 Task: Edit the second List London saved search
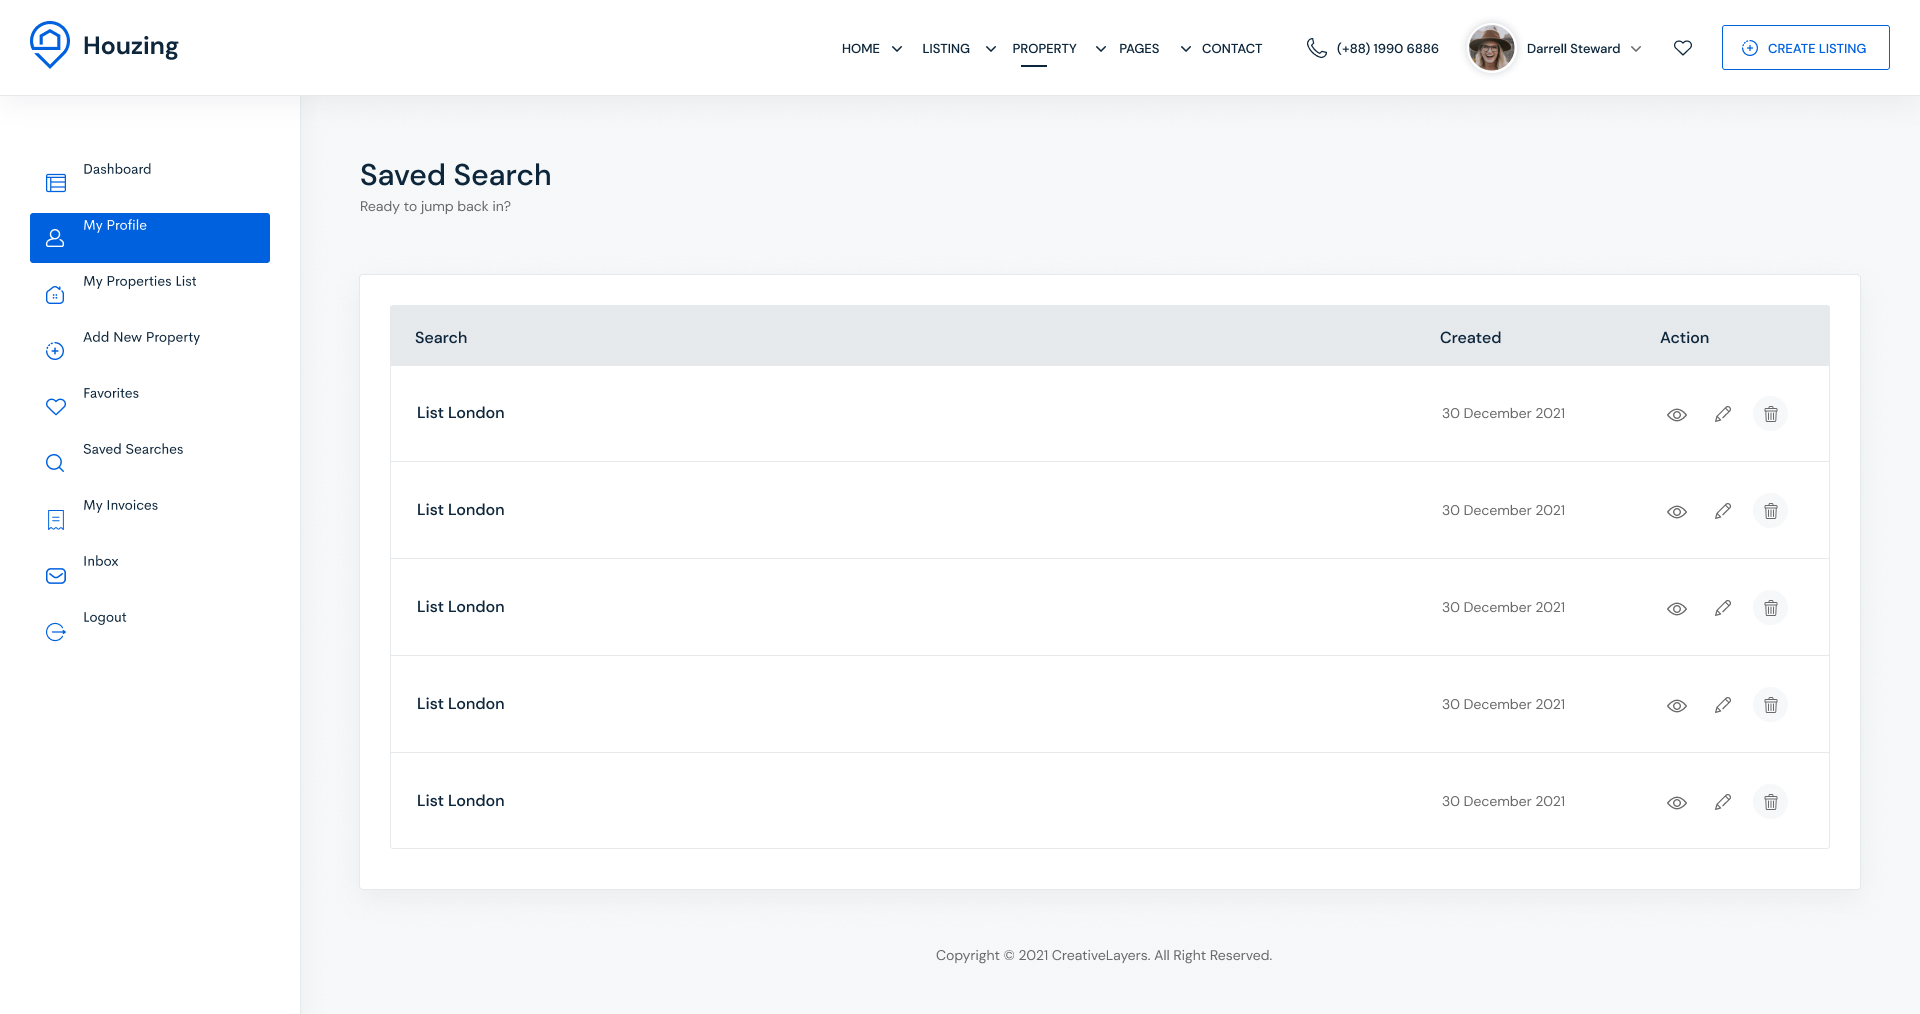tap(1723, 511)
